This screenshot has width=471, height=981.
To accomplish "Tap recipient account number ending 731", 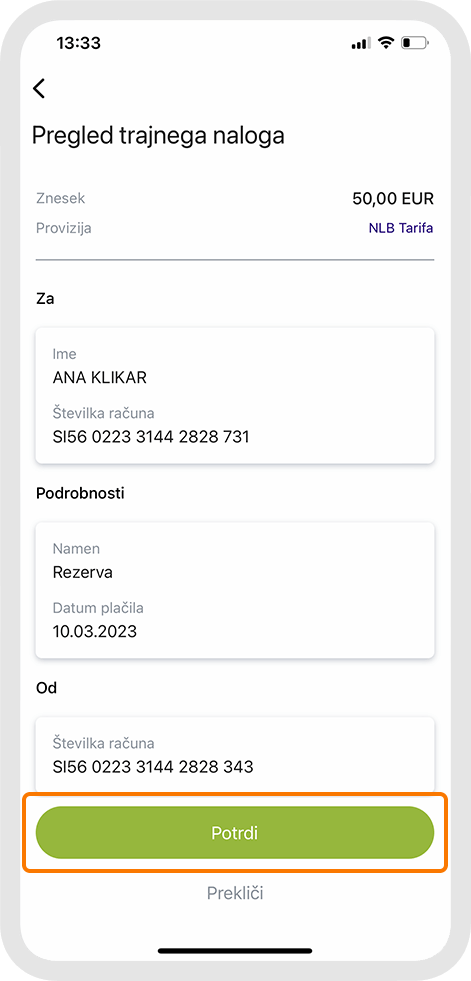I will (151, 437).
